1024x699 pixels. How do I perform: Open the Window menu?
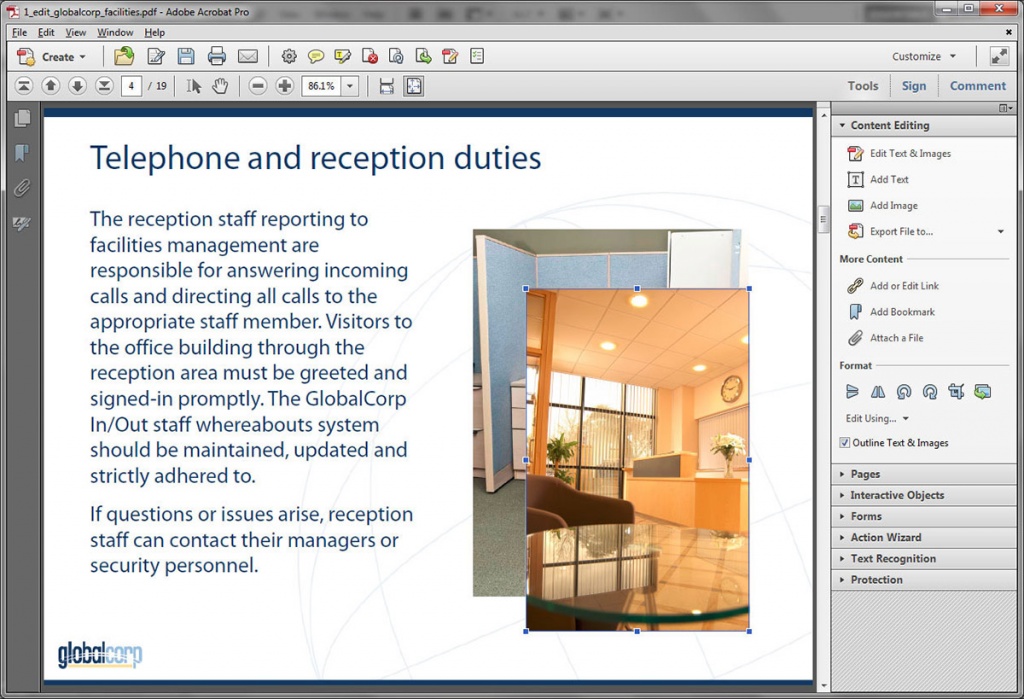coord(115,32)
